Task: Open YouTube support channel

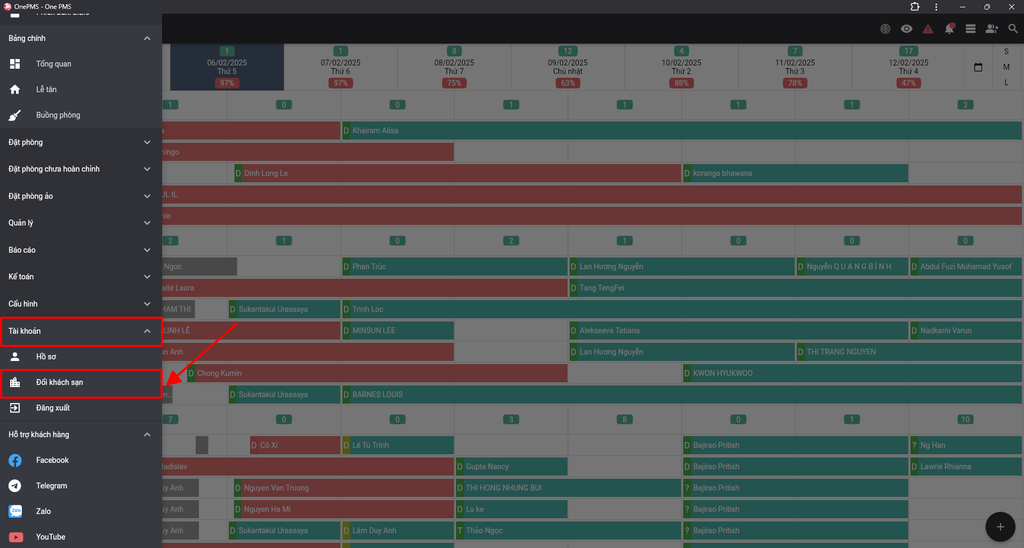Action: pos(81,537)
